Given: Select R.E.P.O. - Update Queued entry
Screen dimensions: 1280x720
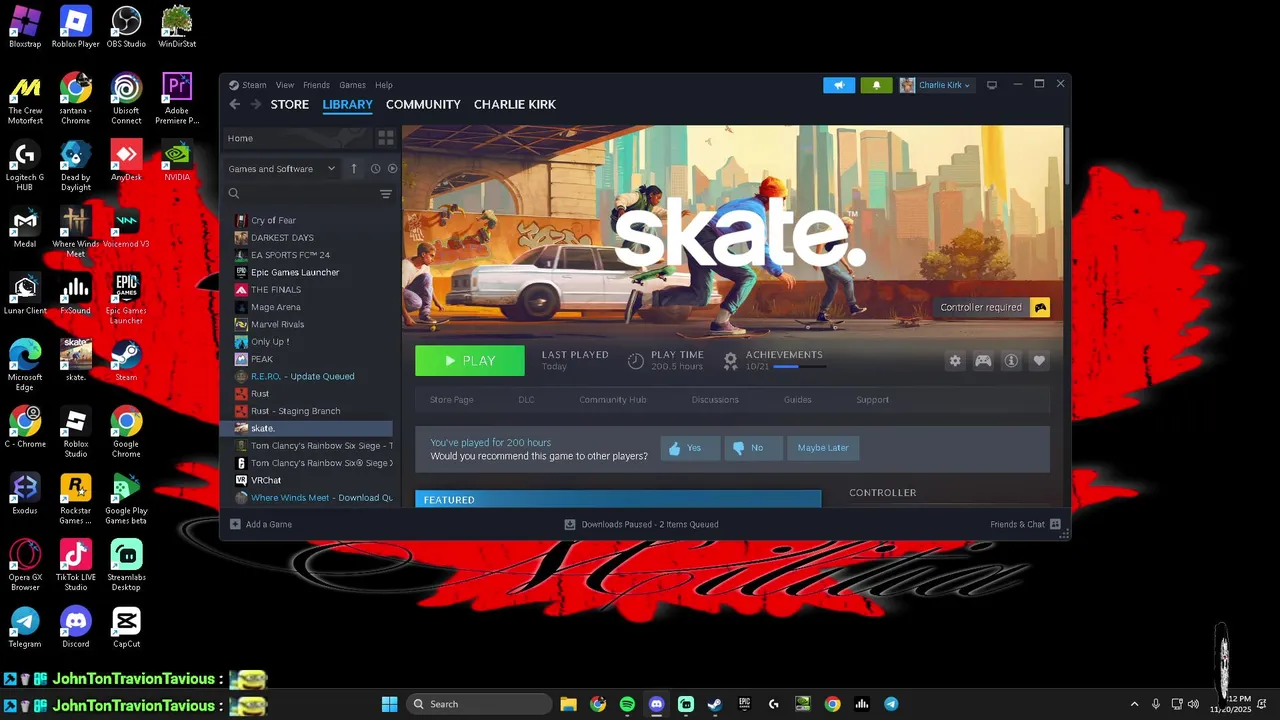Looking at the screenshot, I should click(307, 376).
